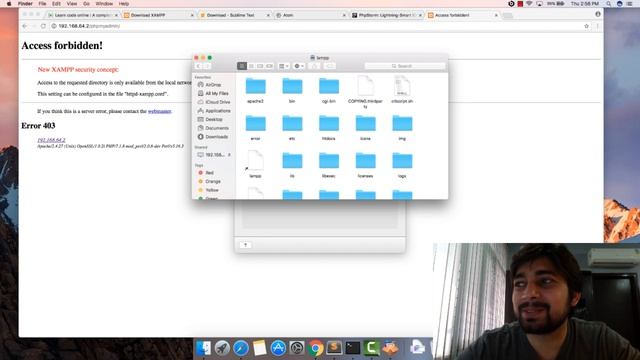Select the COPYING.thirdparty file
This screenshot has width=640, height=360.
click(x=365, y=86)
